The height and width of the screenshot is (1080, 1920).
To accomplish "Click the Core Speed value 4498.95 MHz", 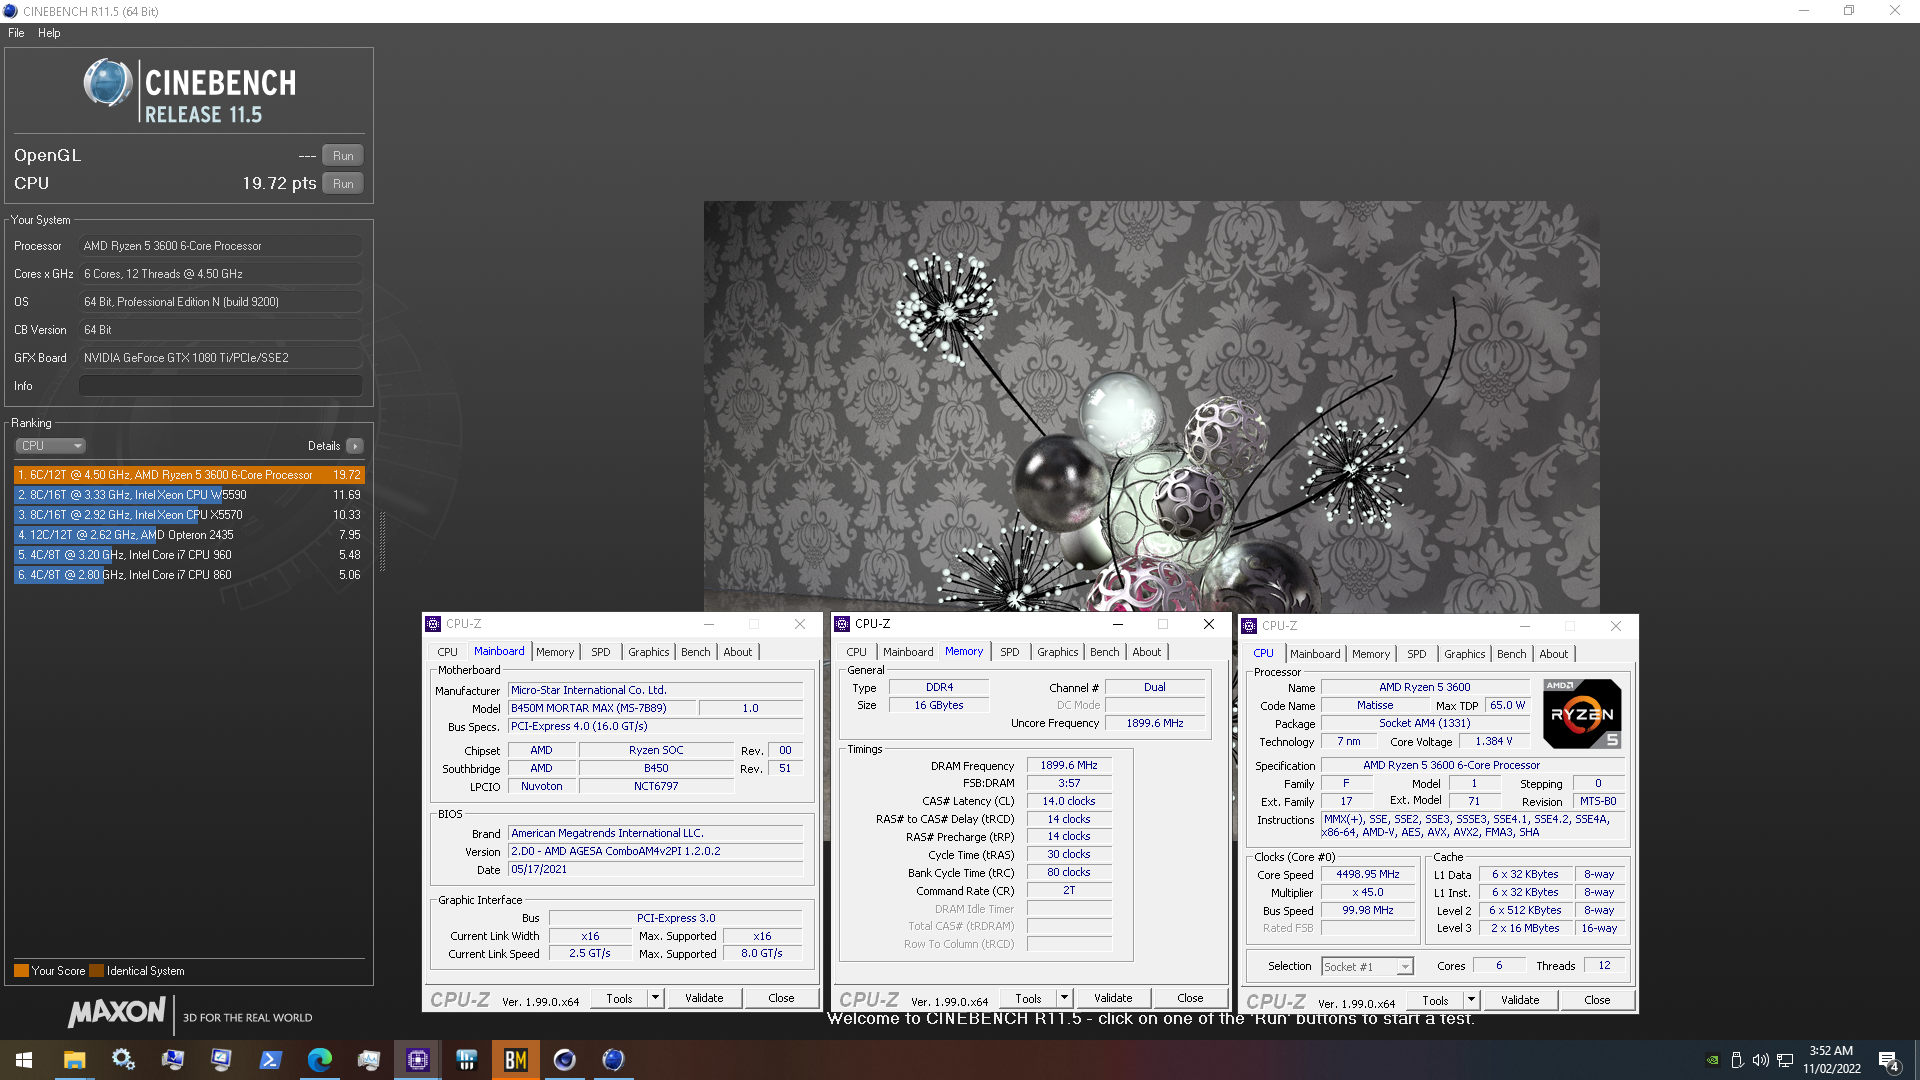I will [x=1368, y=874].
